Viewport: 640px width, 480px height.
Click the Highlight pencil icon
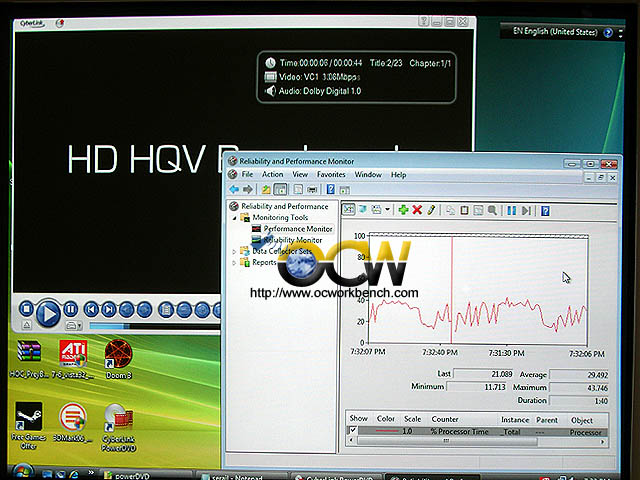[431, 210]
